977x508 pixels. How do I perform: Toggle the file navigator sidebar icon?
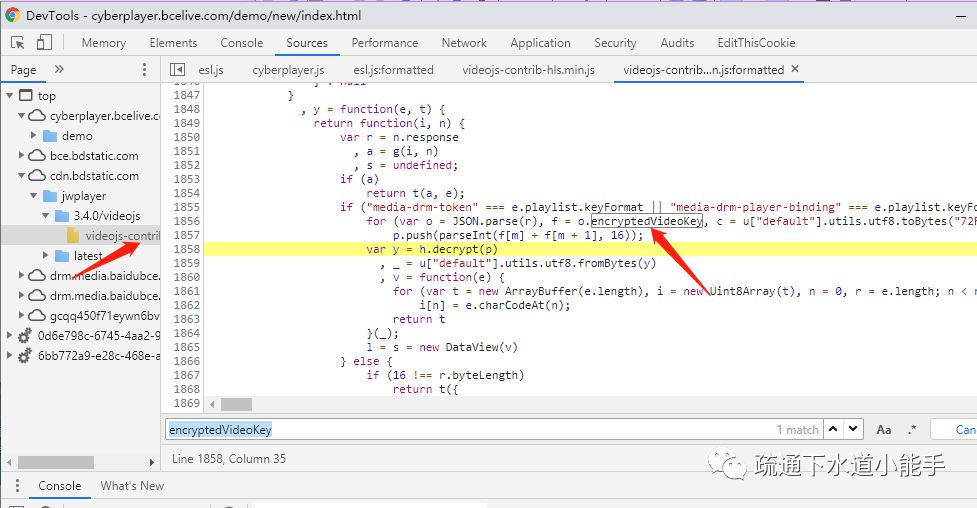[x=178, y=70]
